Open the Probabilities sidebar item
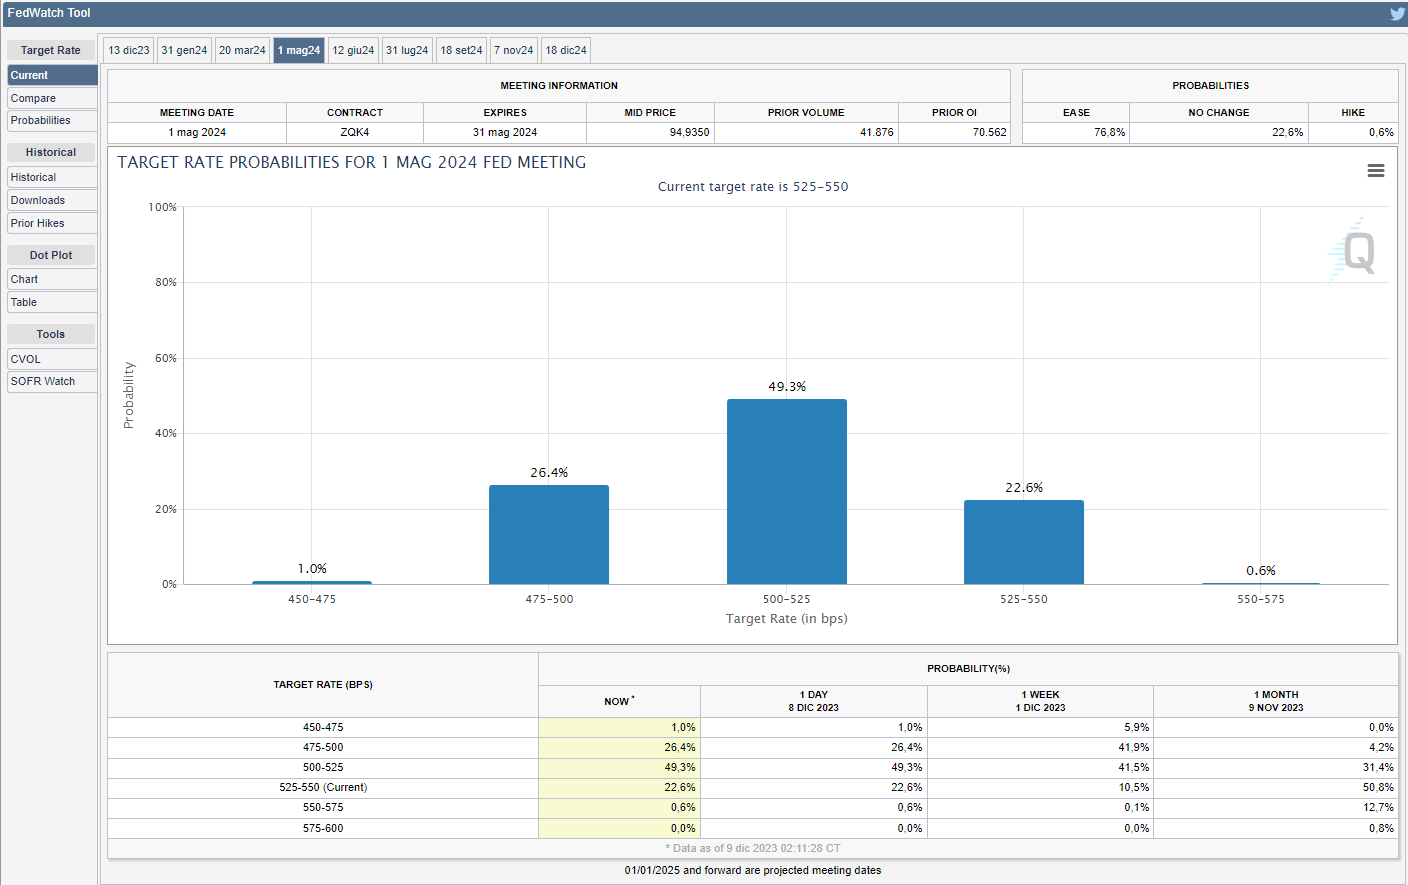 (x=52, y=120)
